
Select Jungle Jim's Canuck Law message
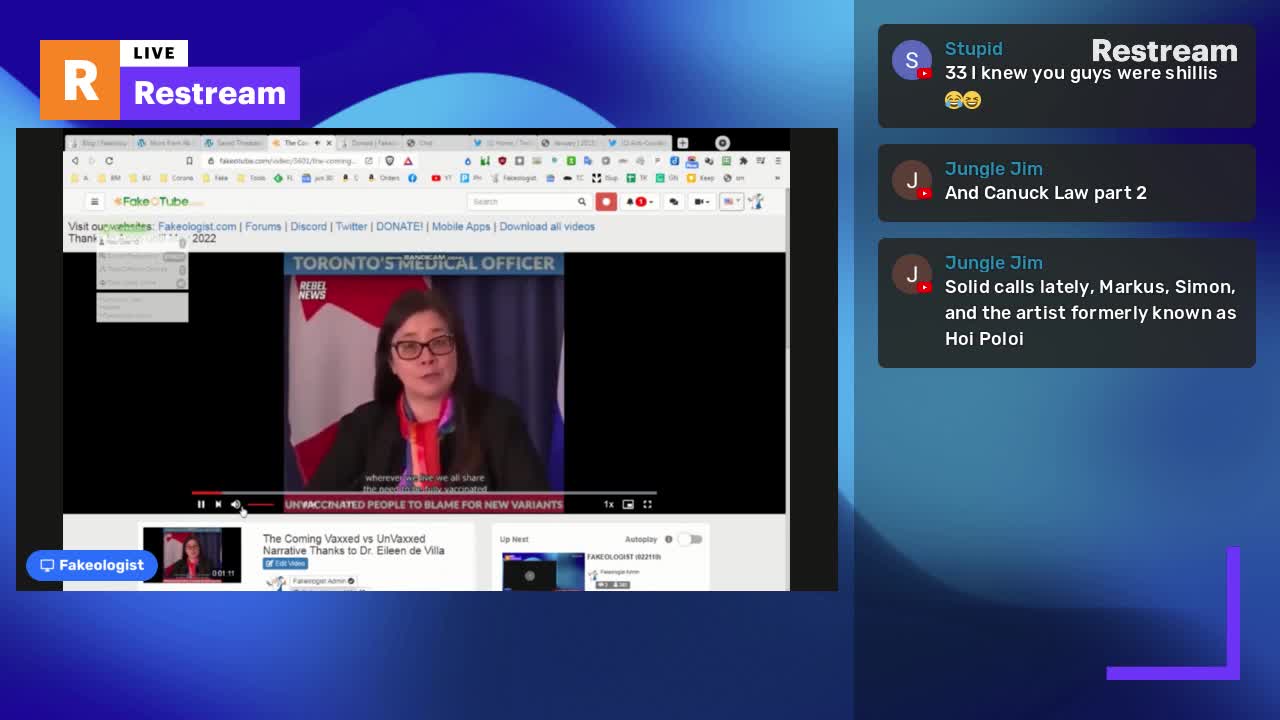tap(1067, 182)
